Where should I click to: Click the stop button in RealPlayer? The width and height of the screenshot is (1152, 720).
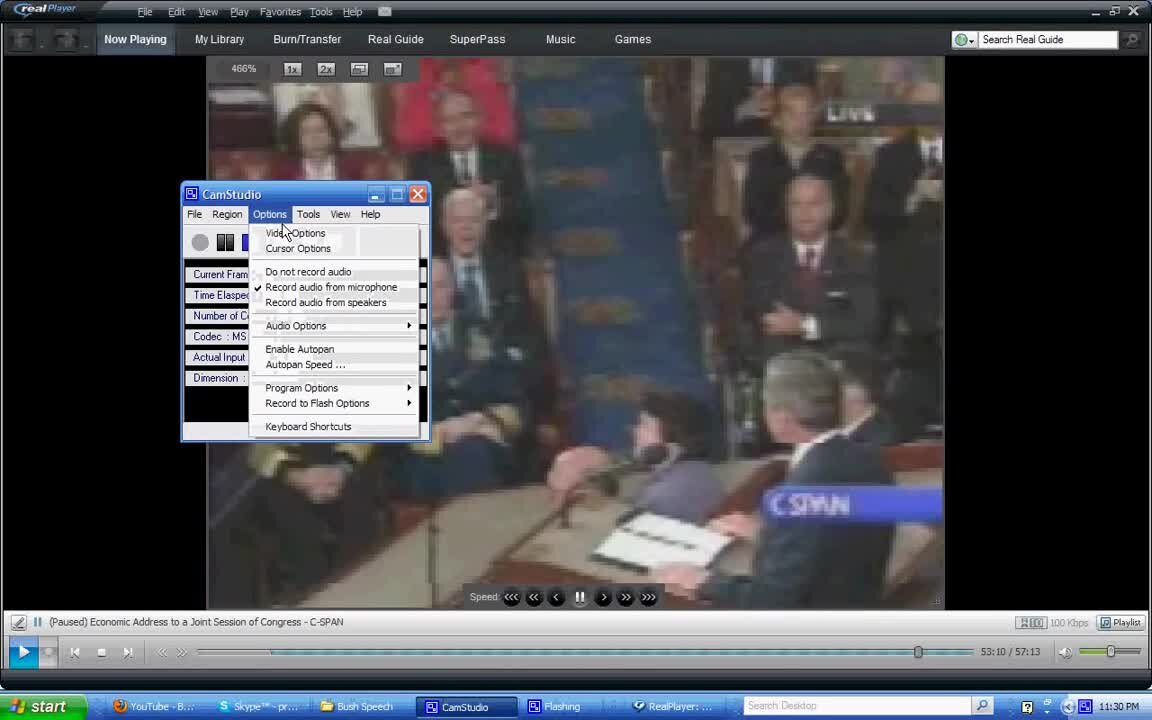(x=101, y=652)
